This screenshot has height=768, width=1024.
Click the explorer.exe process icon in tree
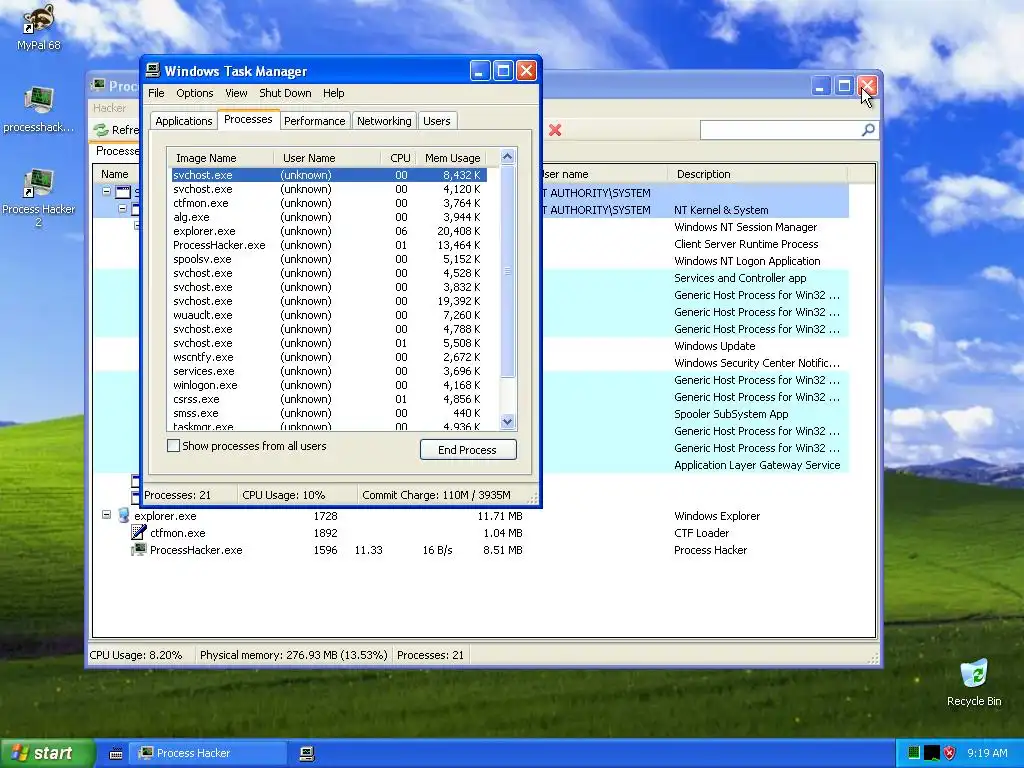(123, 516)
